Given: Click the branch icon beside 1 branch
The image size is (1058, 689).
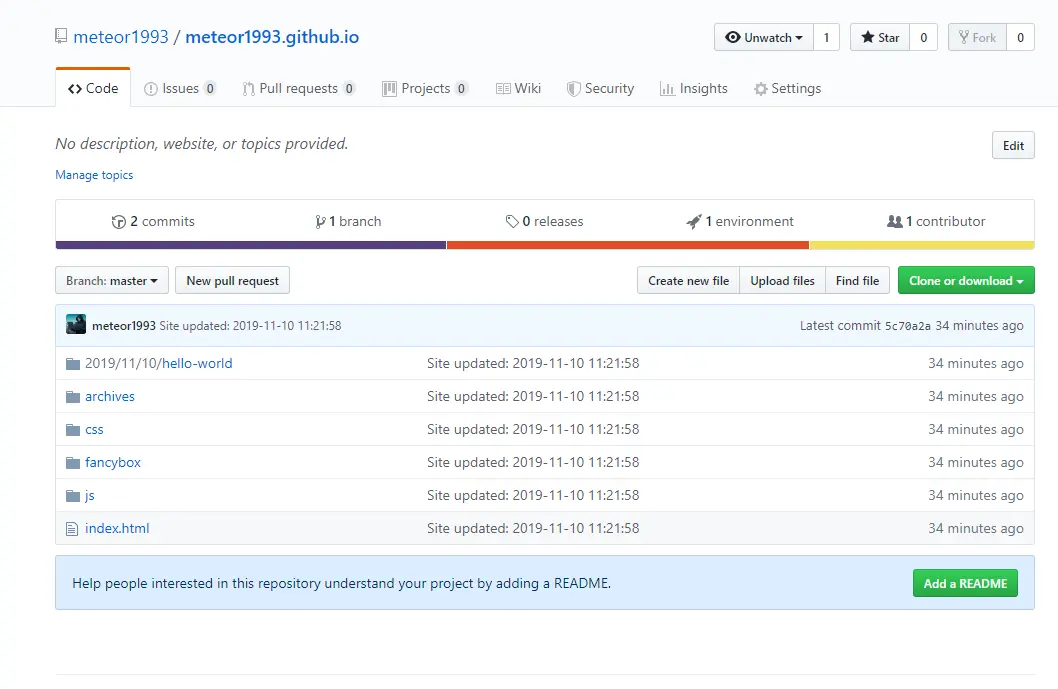Looking at the screenshot, I should pyautogui.click(x=320, y=221).
